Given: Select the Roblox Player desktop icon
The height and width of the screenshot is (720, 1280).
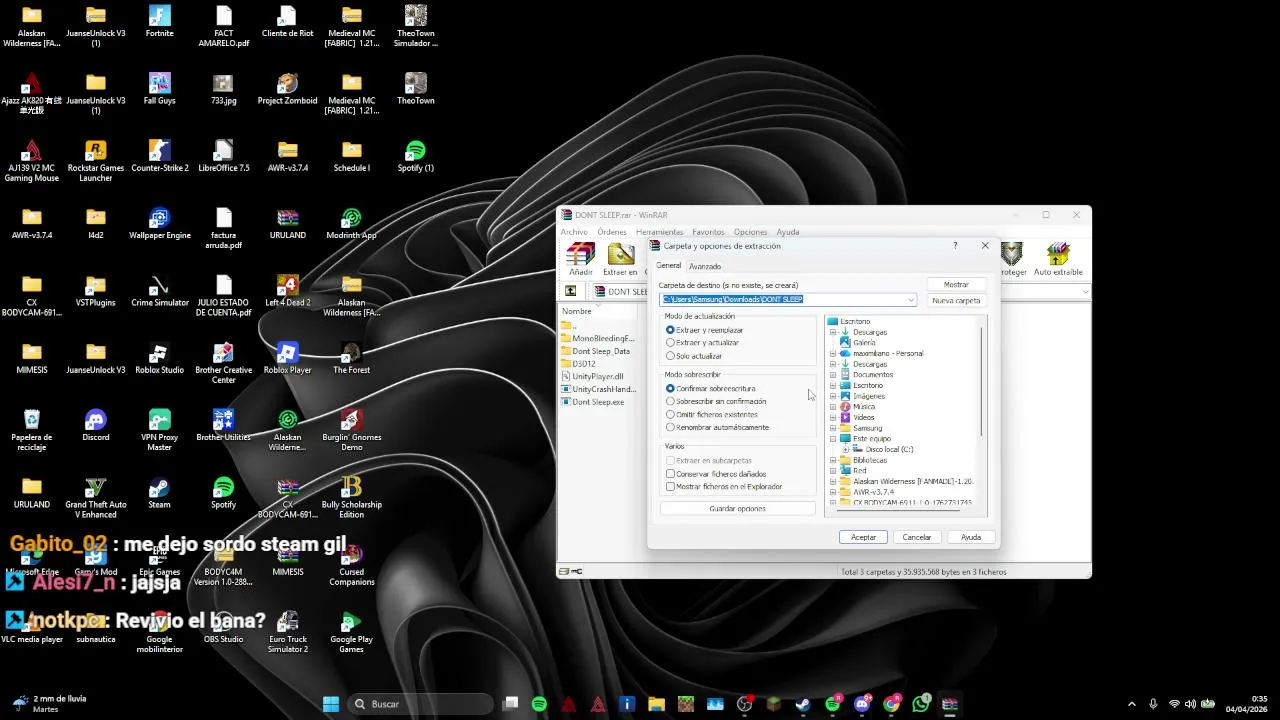Looking at the screenshot, I should coord(288,358).
